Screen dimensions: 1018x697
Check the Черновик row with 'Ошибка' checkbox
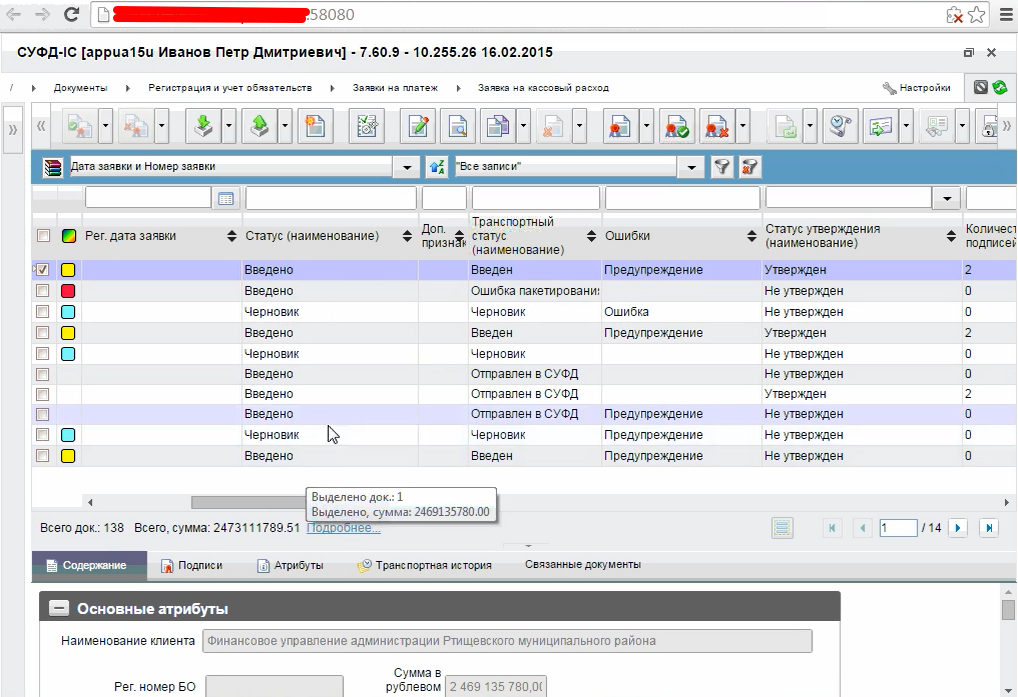[42, 312]
